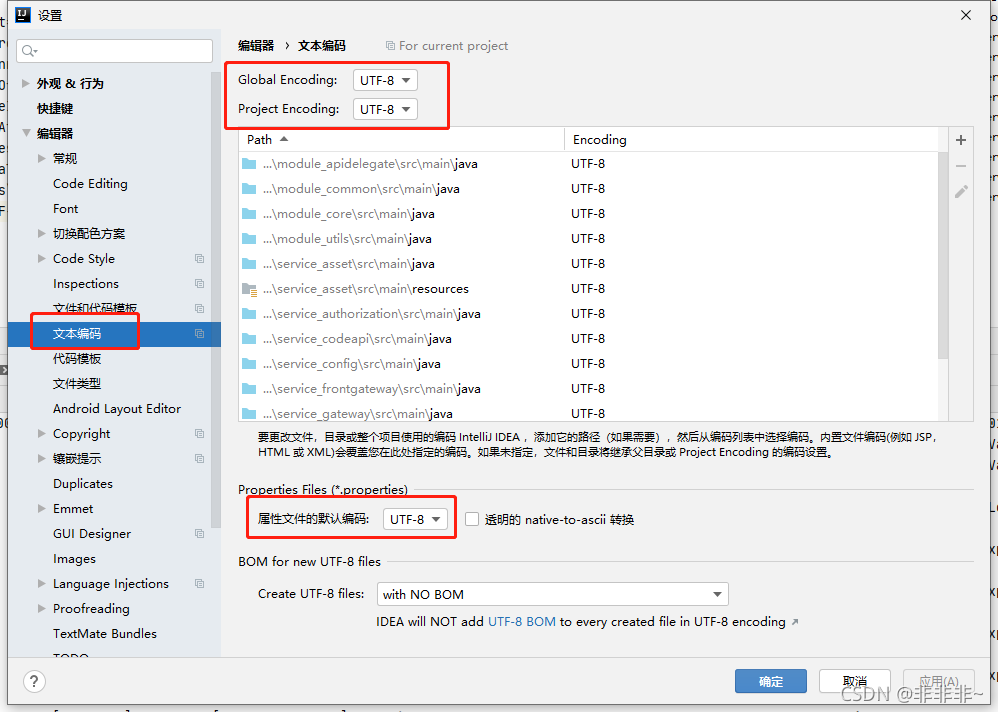Image resolution: width=998 pixels, height=712 pixels.
Task: Select the service_authorization\src\main\java path
Action: 372,314
